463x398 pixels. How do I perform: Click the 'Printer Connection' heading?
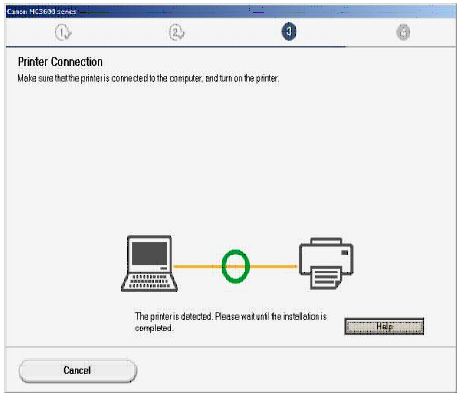[60, 62]
